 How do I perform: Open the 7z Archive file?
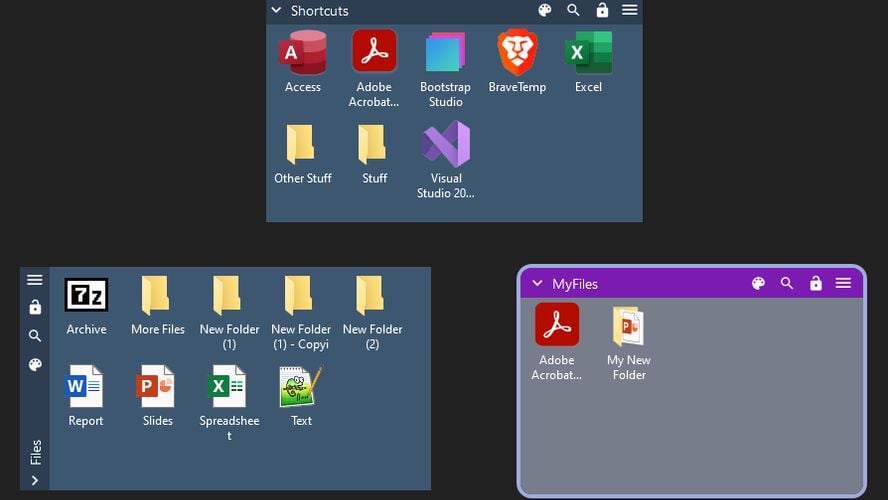[86, 295]
